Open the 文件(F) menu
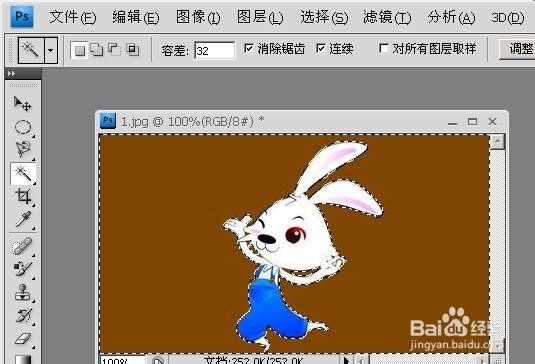 (x=73, y=17)
